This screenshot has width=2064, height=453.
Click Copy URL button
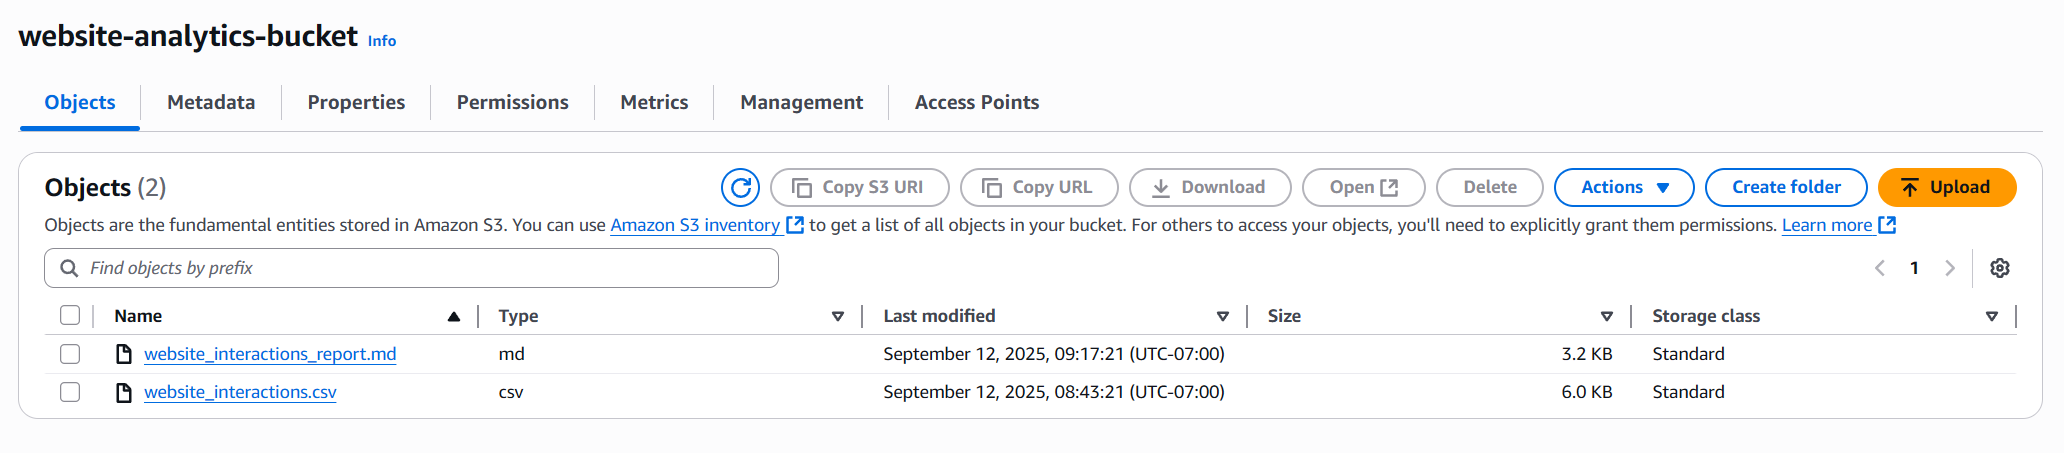coord(1039,187)
